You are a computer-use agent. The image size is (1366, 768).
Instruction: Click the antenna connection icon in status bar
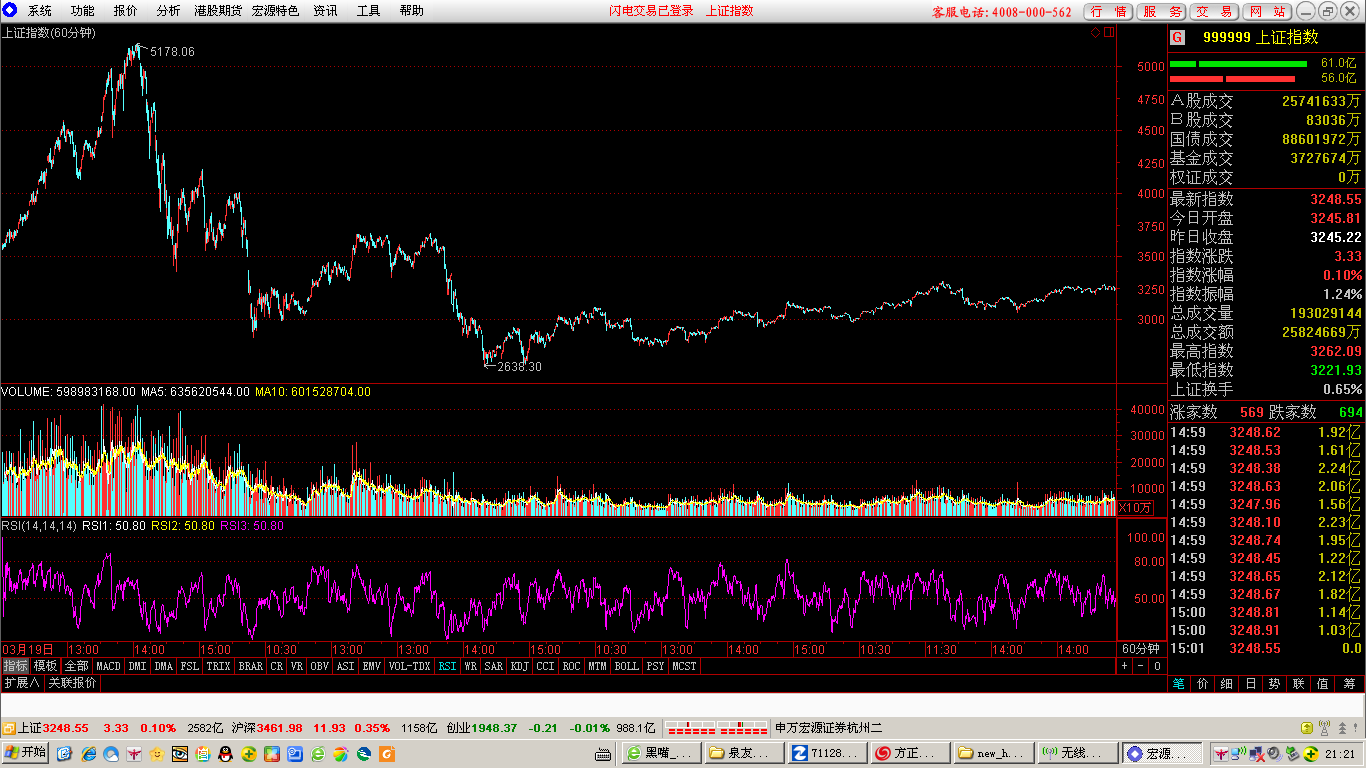(x=1324, y=728)
